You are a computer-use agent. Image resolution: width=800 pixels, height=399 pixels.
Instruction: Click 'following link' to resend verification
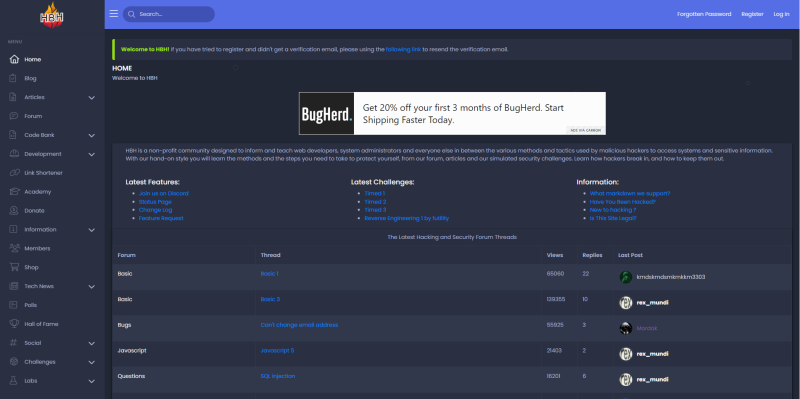pos(403,49)
